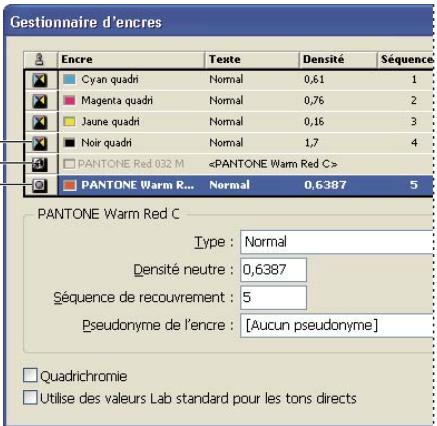
Task: Select the magenta color swatch
Action: click(x=69, y=101)
